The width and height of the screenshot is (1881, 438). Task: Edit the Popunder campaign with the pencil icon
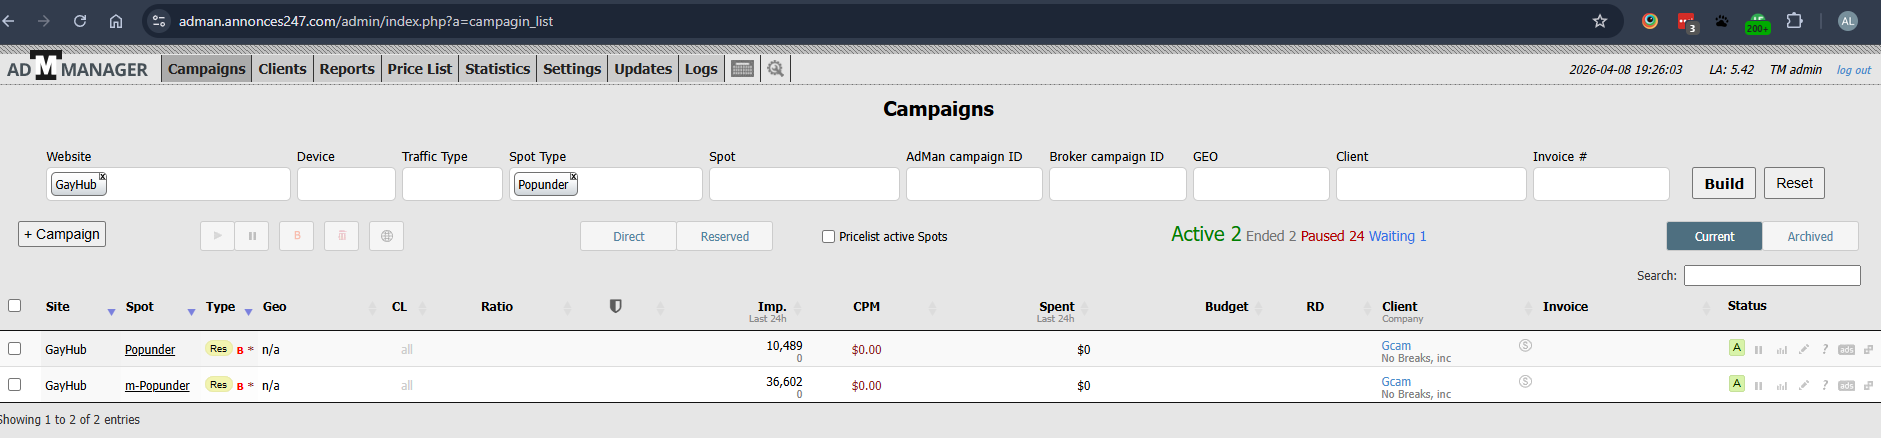(1803, 350)
